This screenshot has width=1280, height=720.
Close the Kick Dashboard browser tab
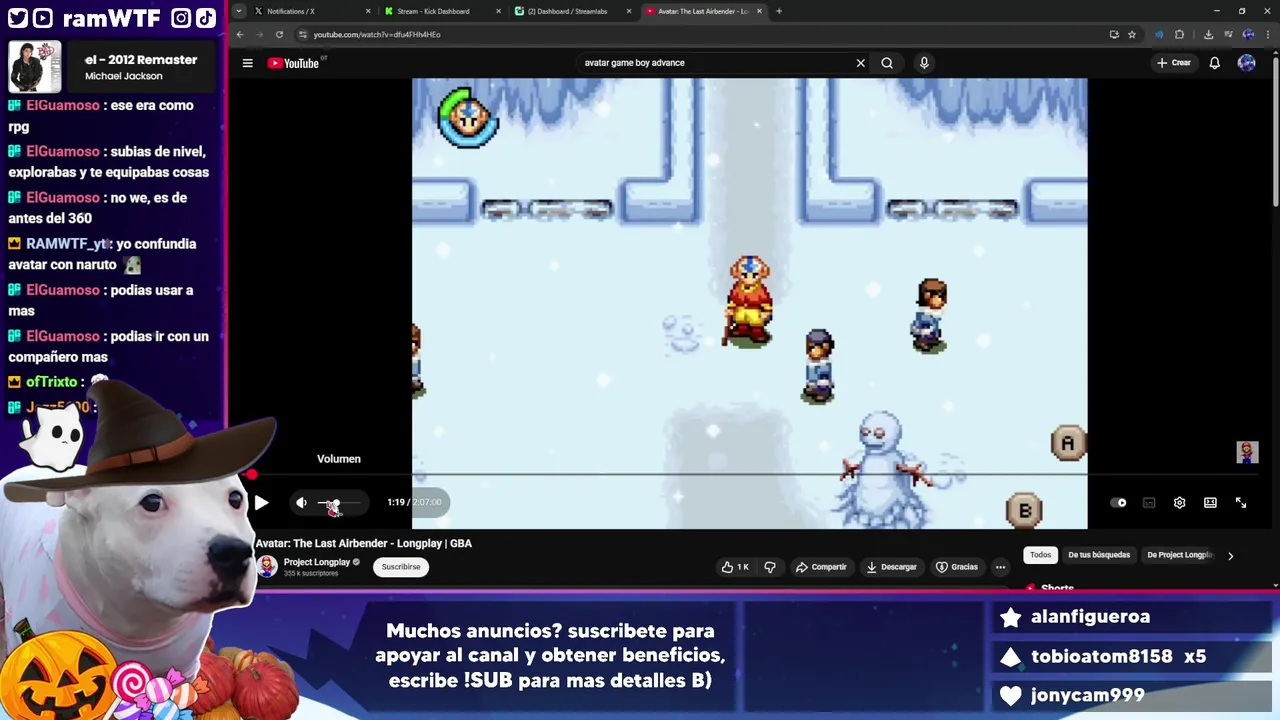click(x=498, y=11)
